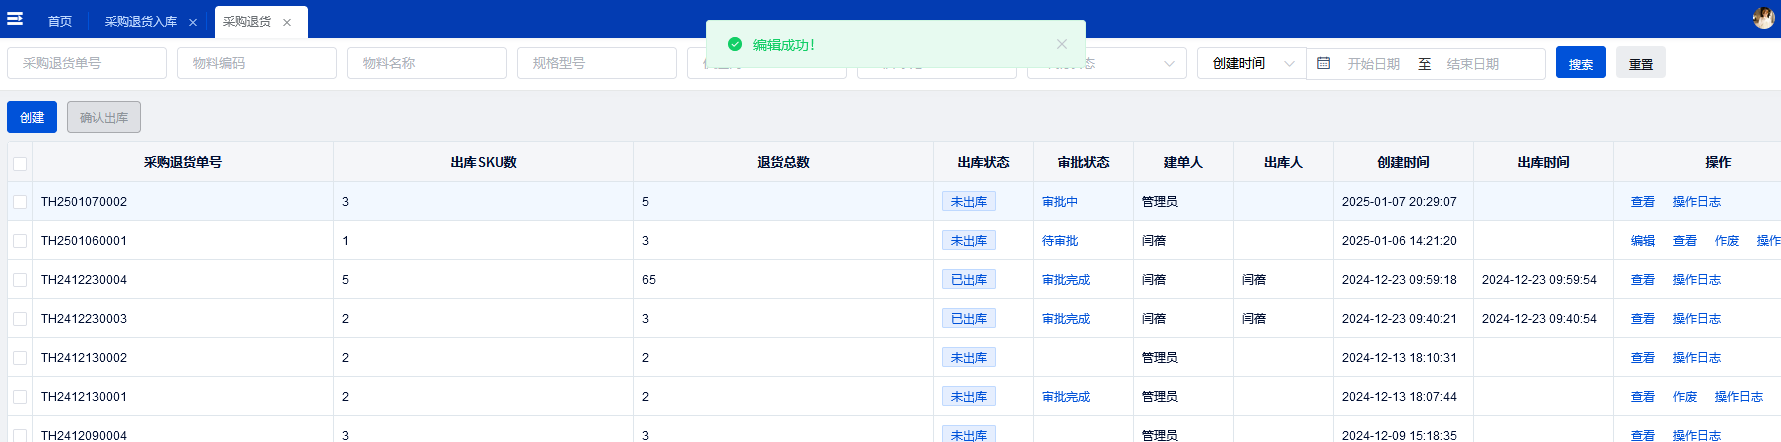
Task: Click the 重置 button
Action: point(1640,63)
